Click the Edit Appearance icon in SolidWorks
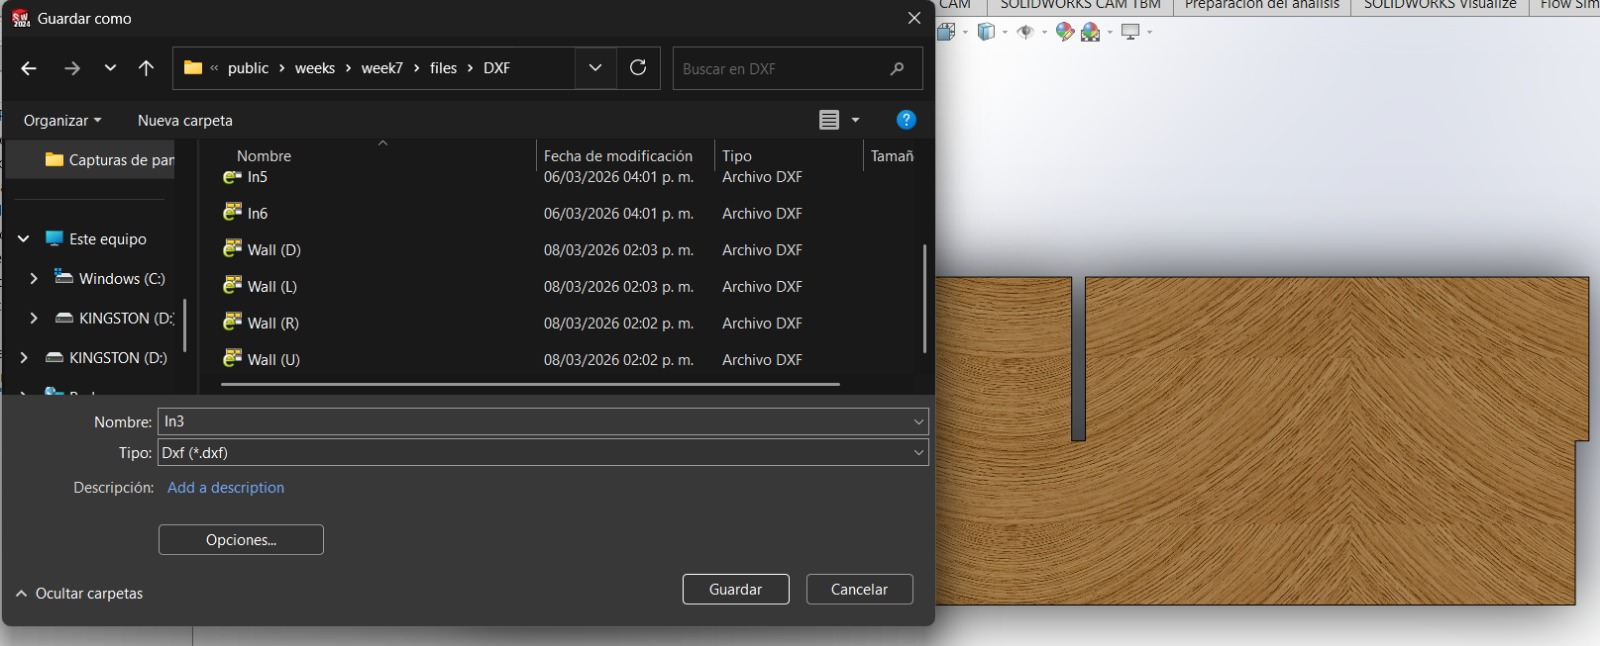This screenshot has width=1600, height=646. tap(1065, 32)
